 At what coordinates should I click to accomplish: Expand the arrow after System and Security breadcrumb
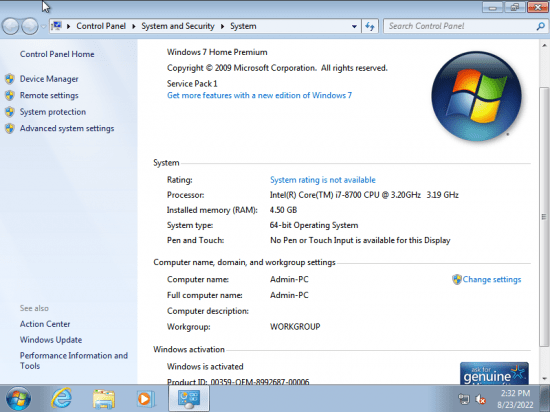[222, 26]
